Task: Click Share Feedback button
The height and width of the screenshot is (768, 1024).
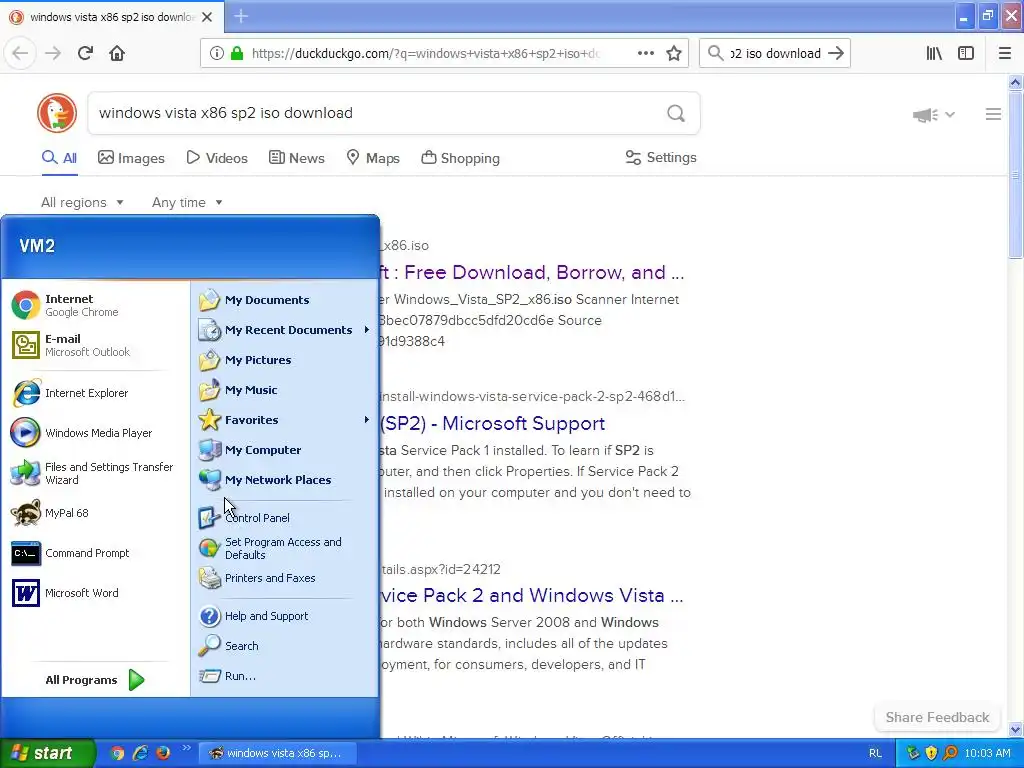Action: [937, 717]
